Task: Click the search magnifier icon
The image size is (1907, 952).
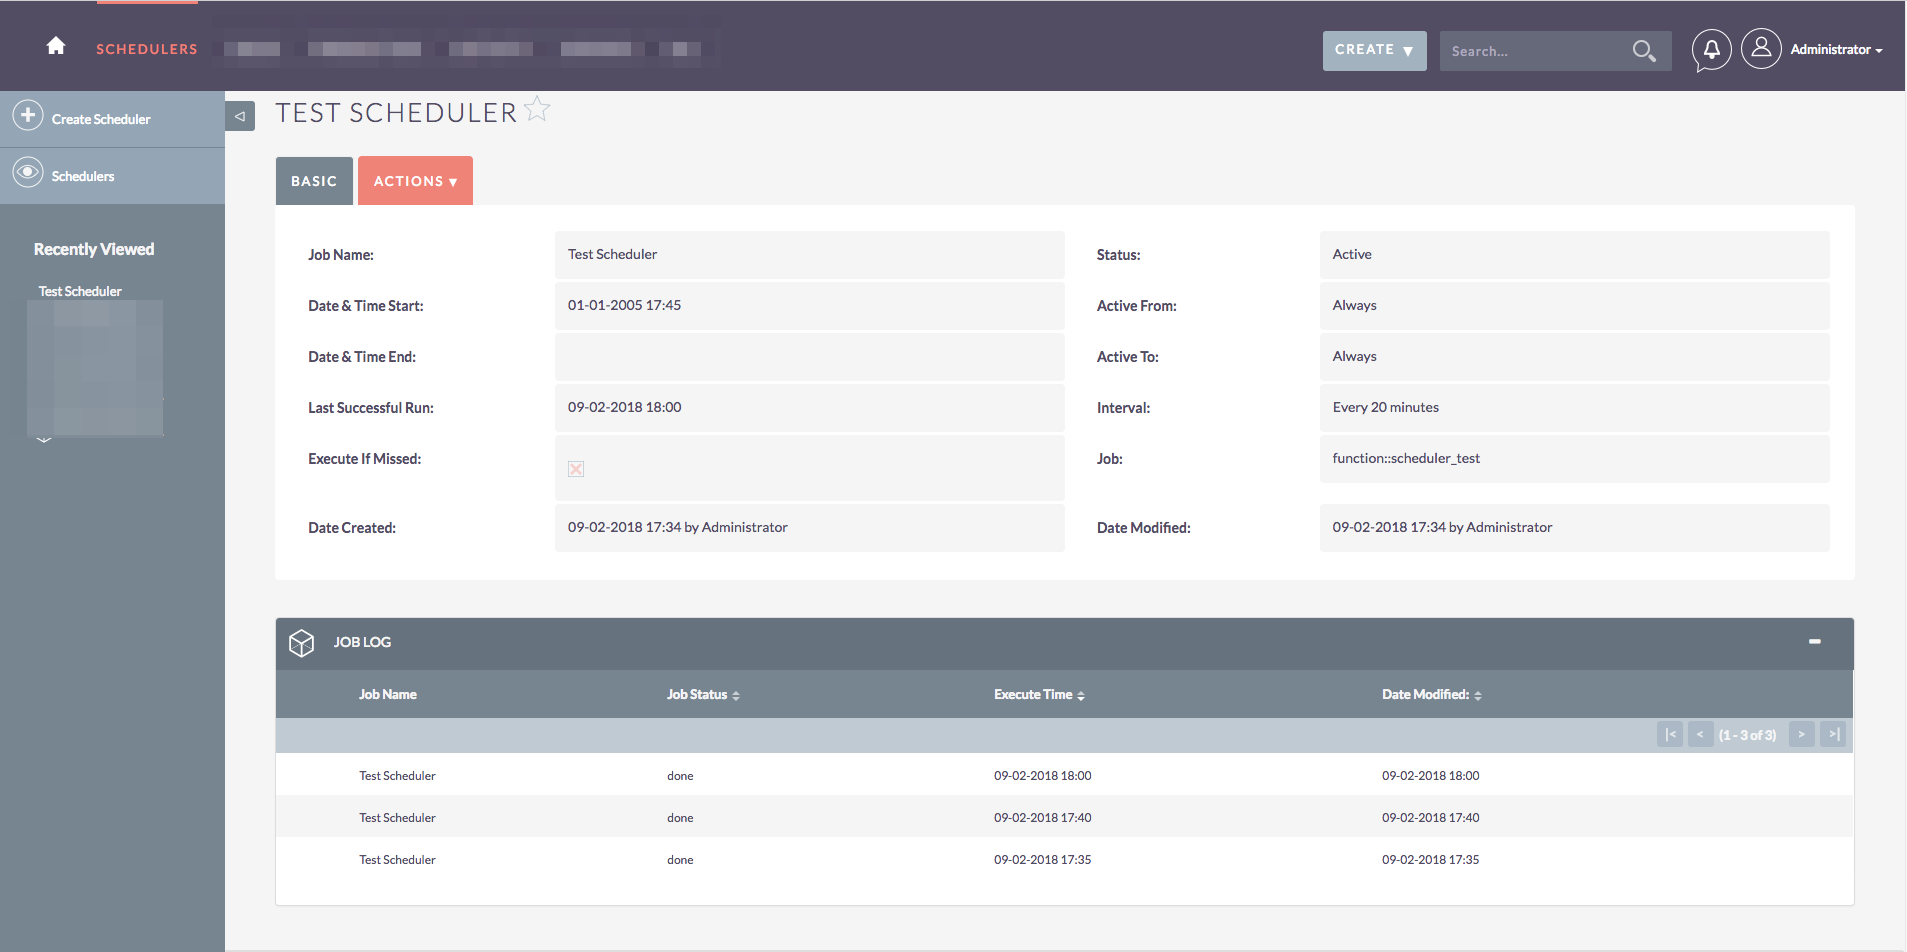Action: click(x=1644, y=51)
